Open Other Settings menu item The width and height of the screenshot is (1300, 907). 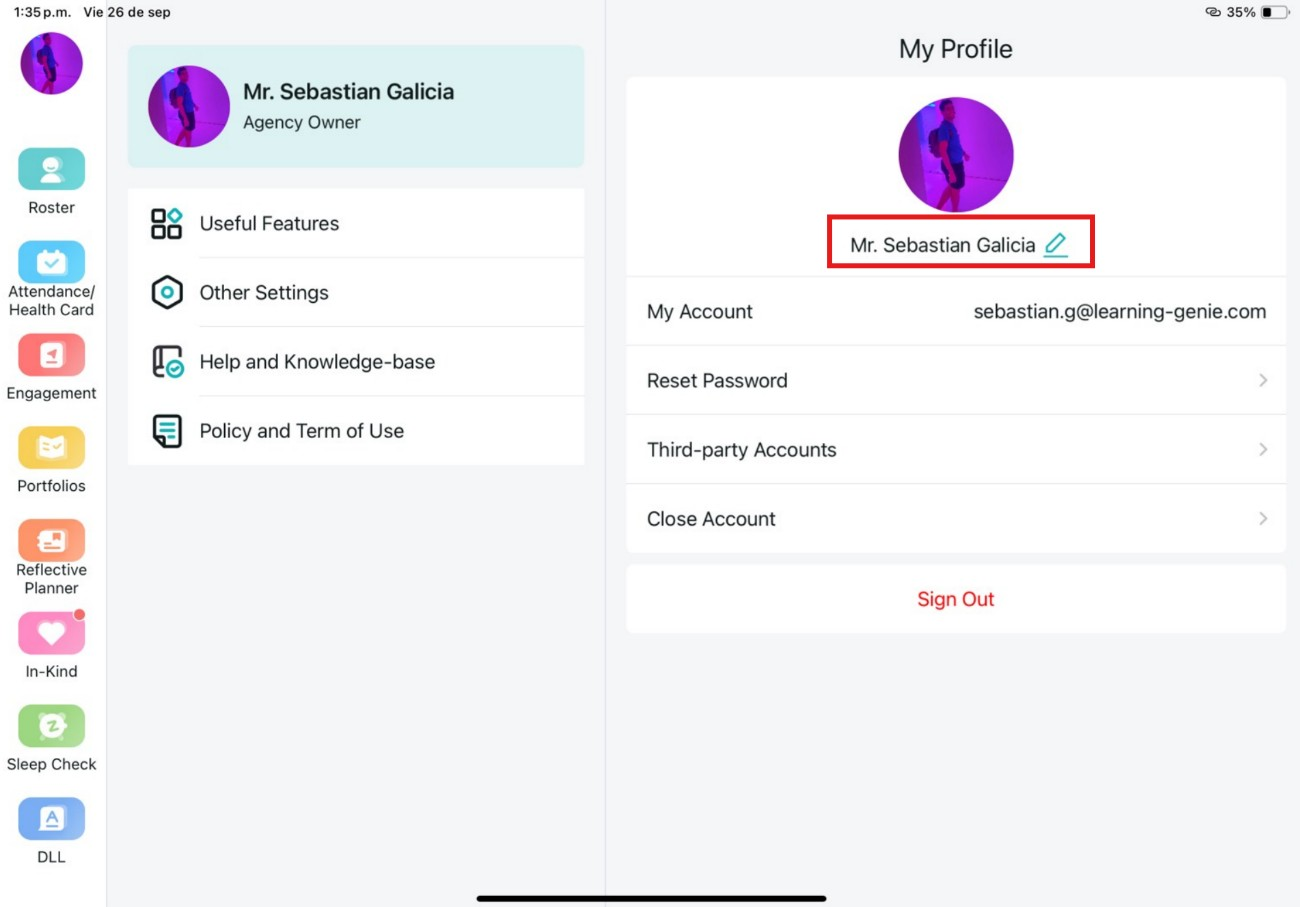[356, 293]
